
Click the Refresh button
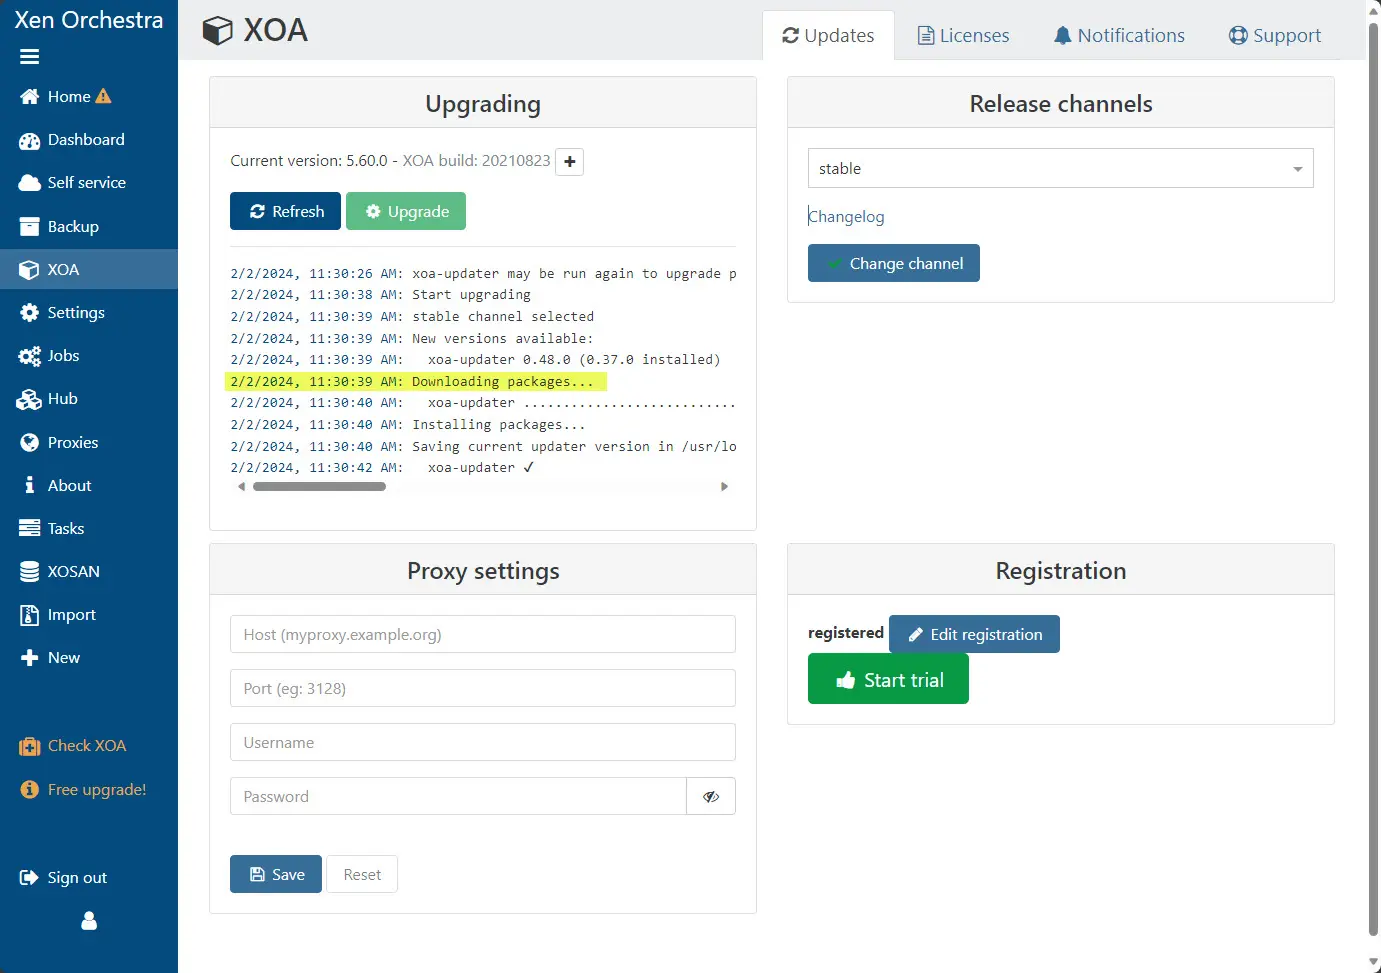click(286, 212)
